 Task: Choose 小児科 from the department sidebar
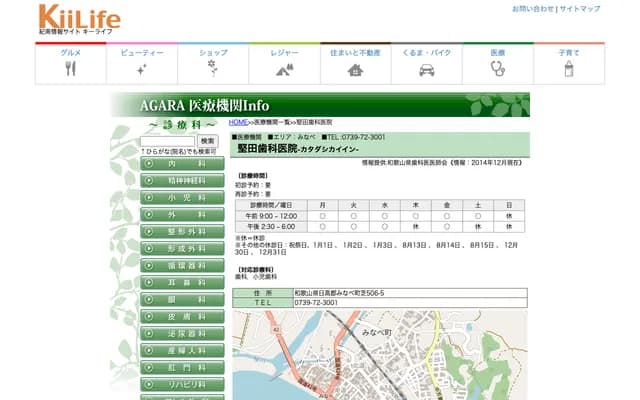175,198
